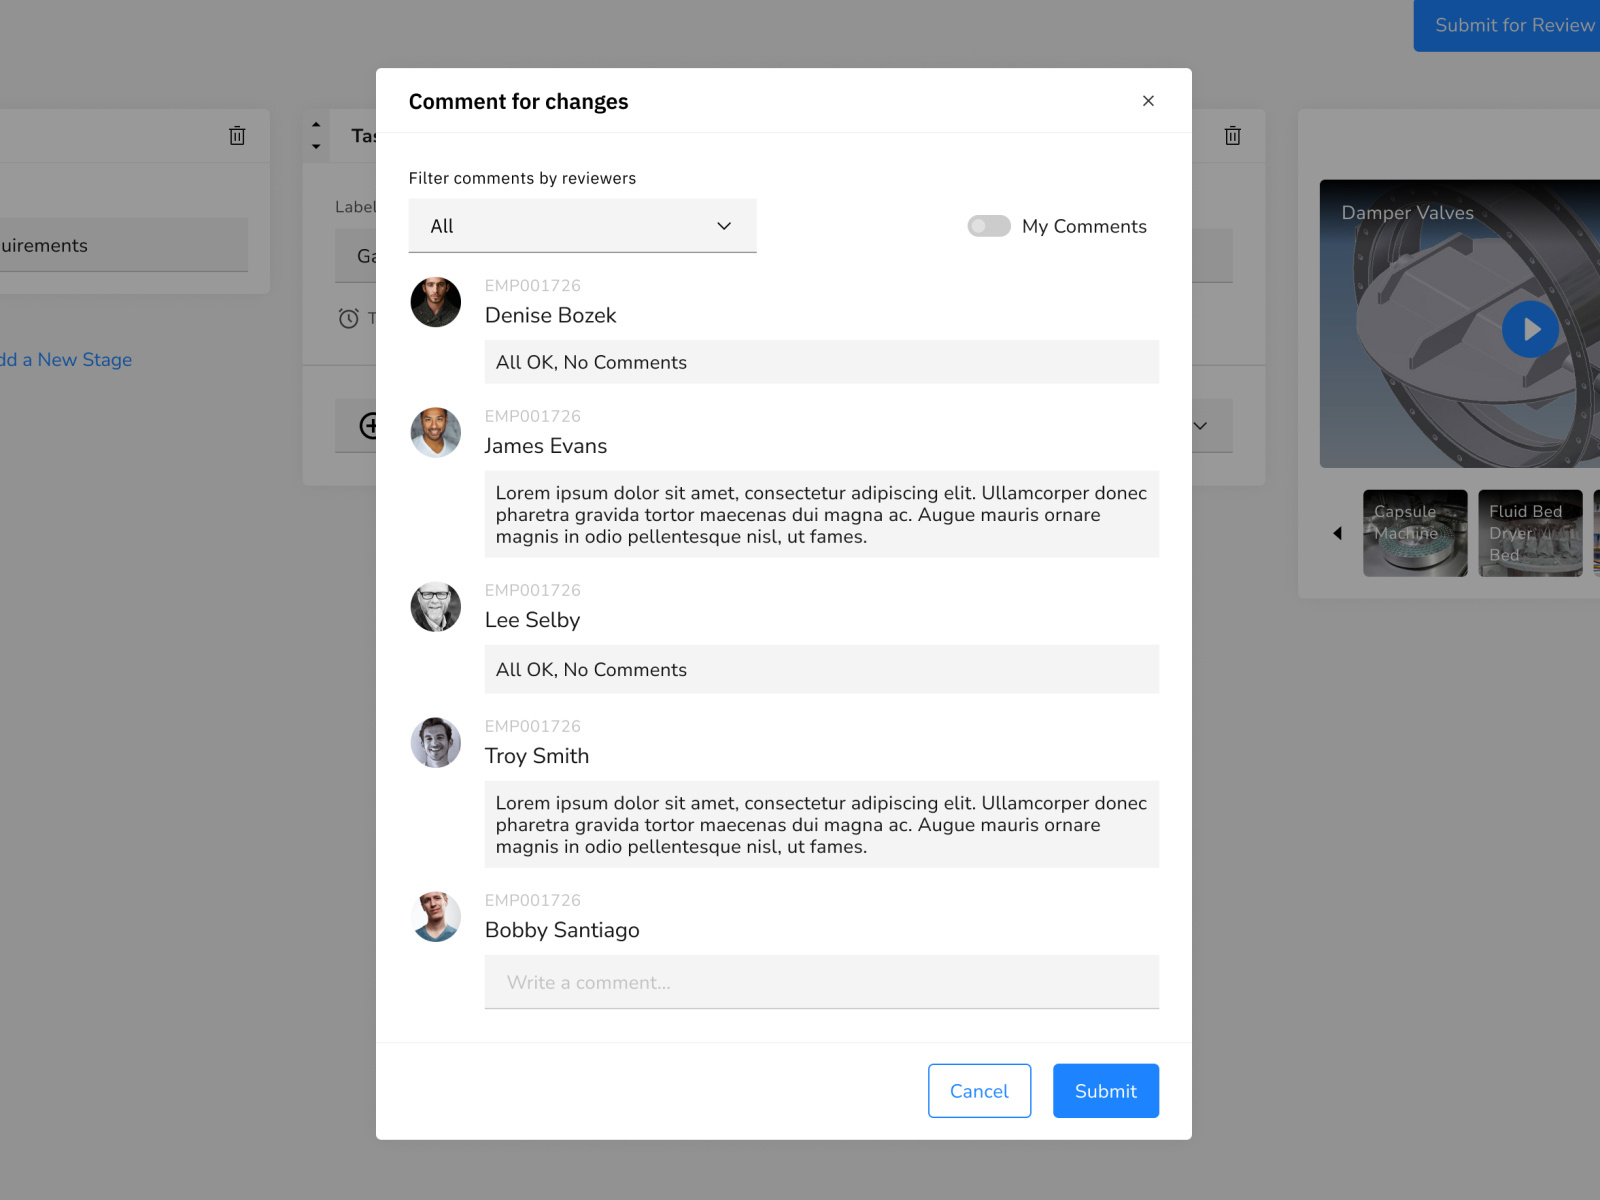
Task: Select the Capsule Machine thumbnail
Action: pos(1414,533)
